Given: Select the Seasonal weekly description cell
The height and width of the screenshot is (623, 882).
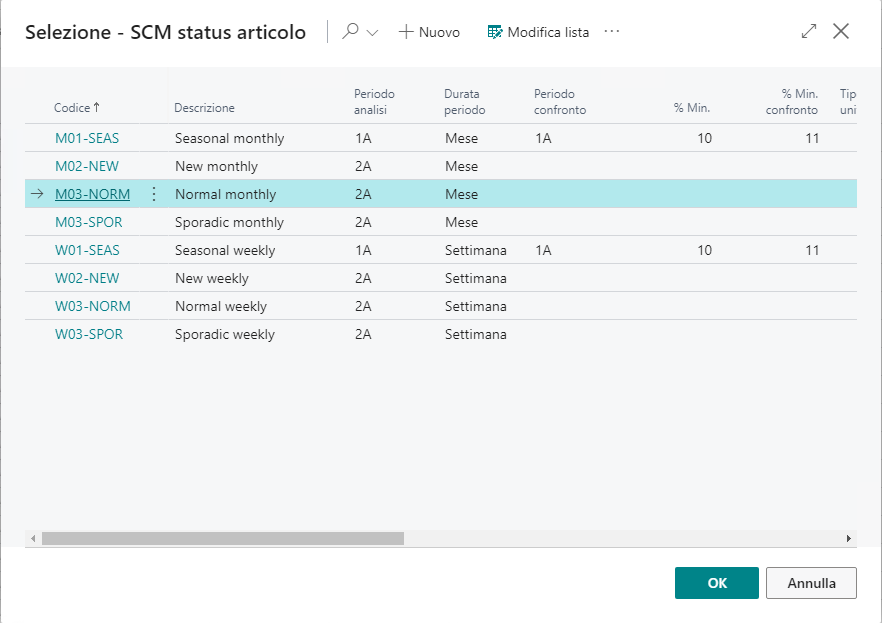Looking at the screenshot, I should coord(225,250).
